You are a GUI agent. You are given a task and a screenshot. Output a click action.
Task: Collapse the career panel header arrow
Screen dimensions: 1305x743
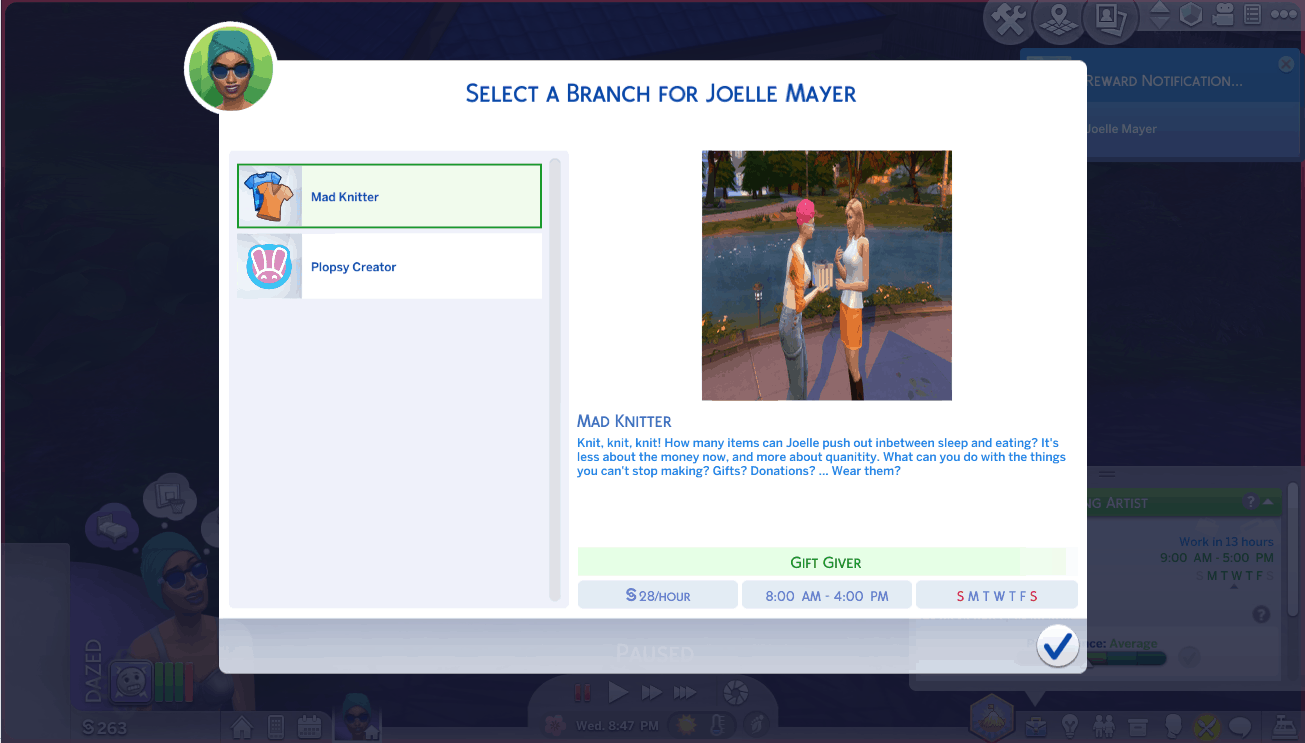click(x=1268, y=502)
